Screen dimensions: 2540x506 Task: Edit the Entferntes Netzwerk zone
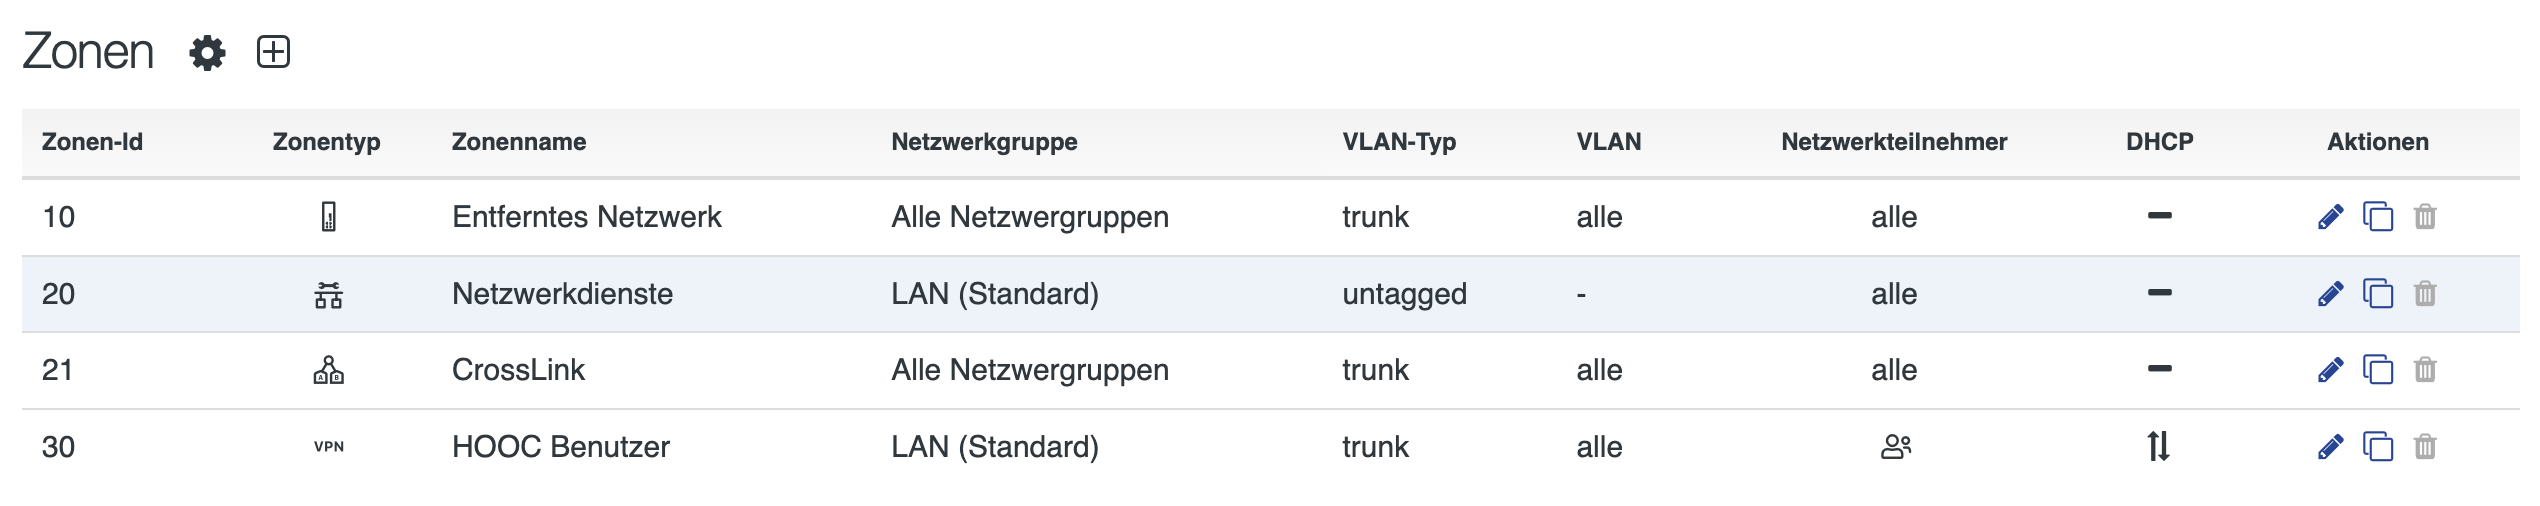coord(2330,217)
